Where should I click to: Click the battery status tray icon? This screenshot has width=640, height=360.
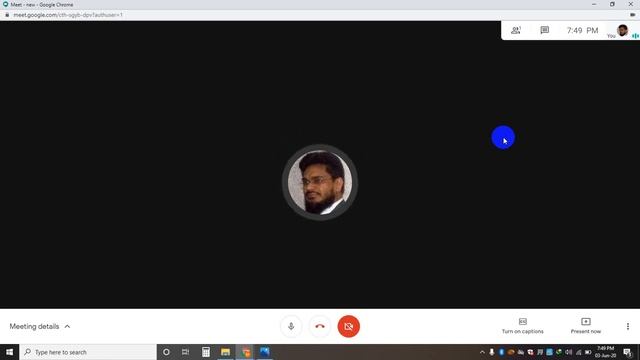pos(588,352)
